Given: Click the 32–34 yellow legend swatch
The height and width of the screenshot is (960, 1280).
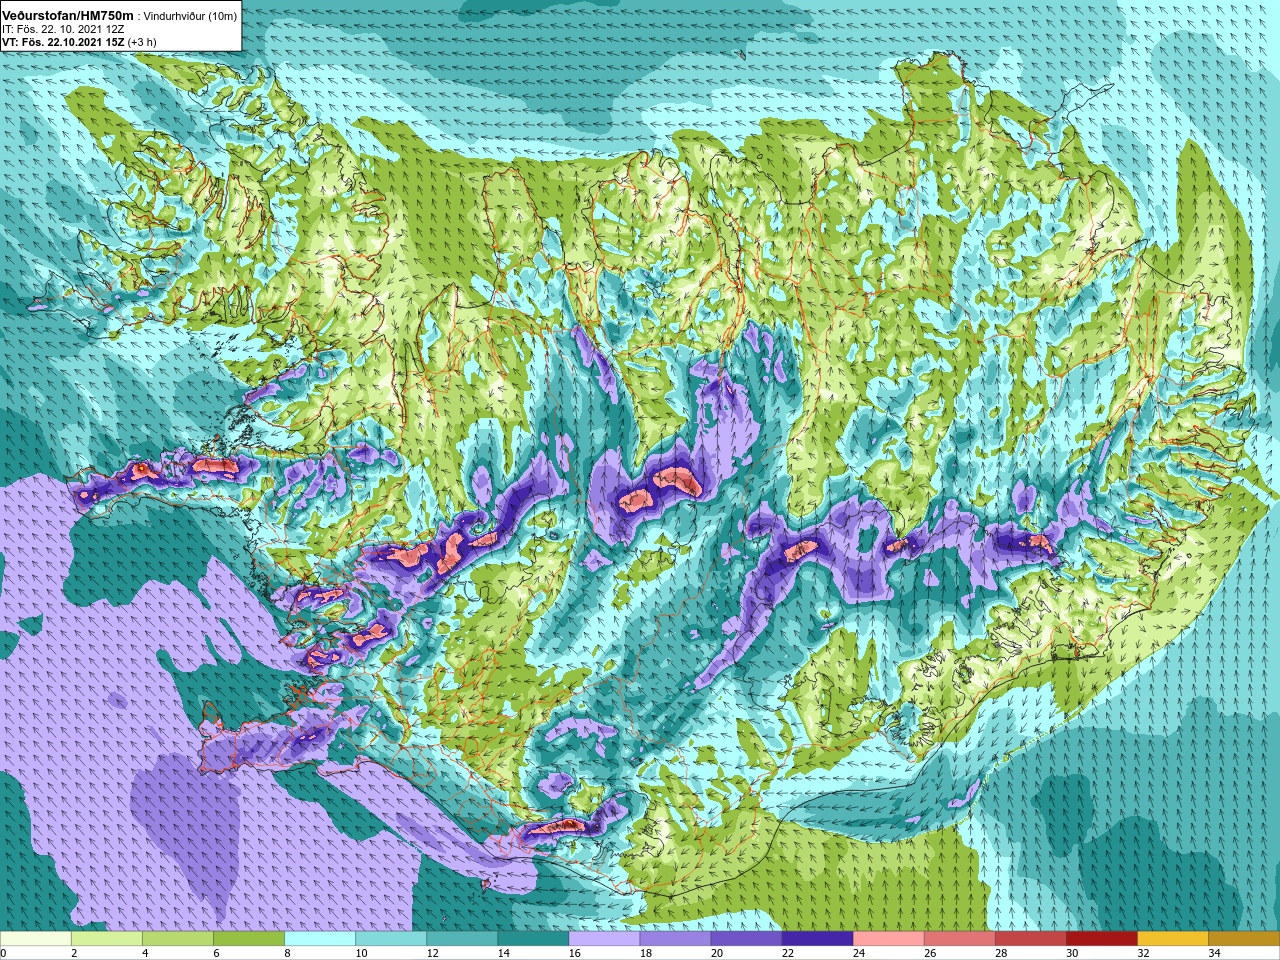Looking at the screenshot, I should 1172,939.
